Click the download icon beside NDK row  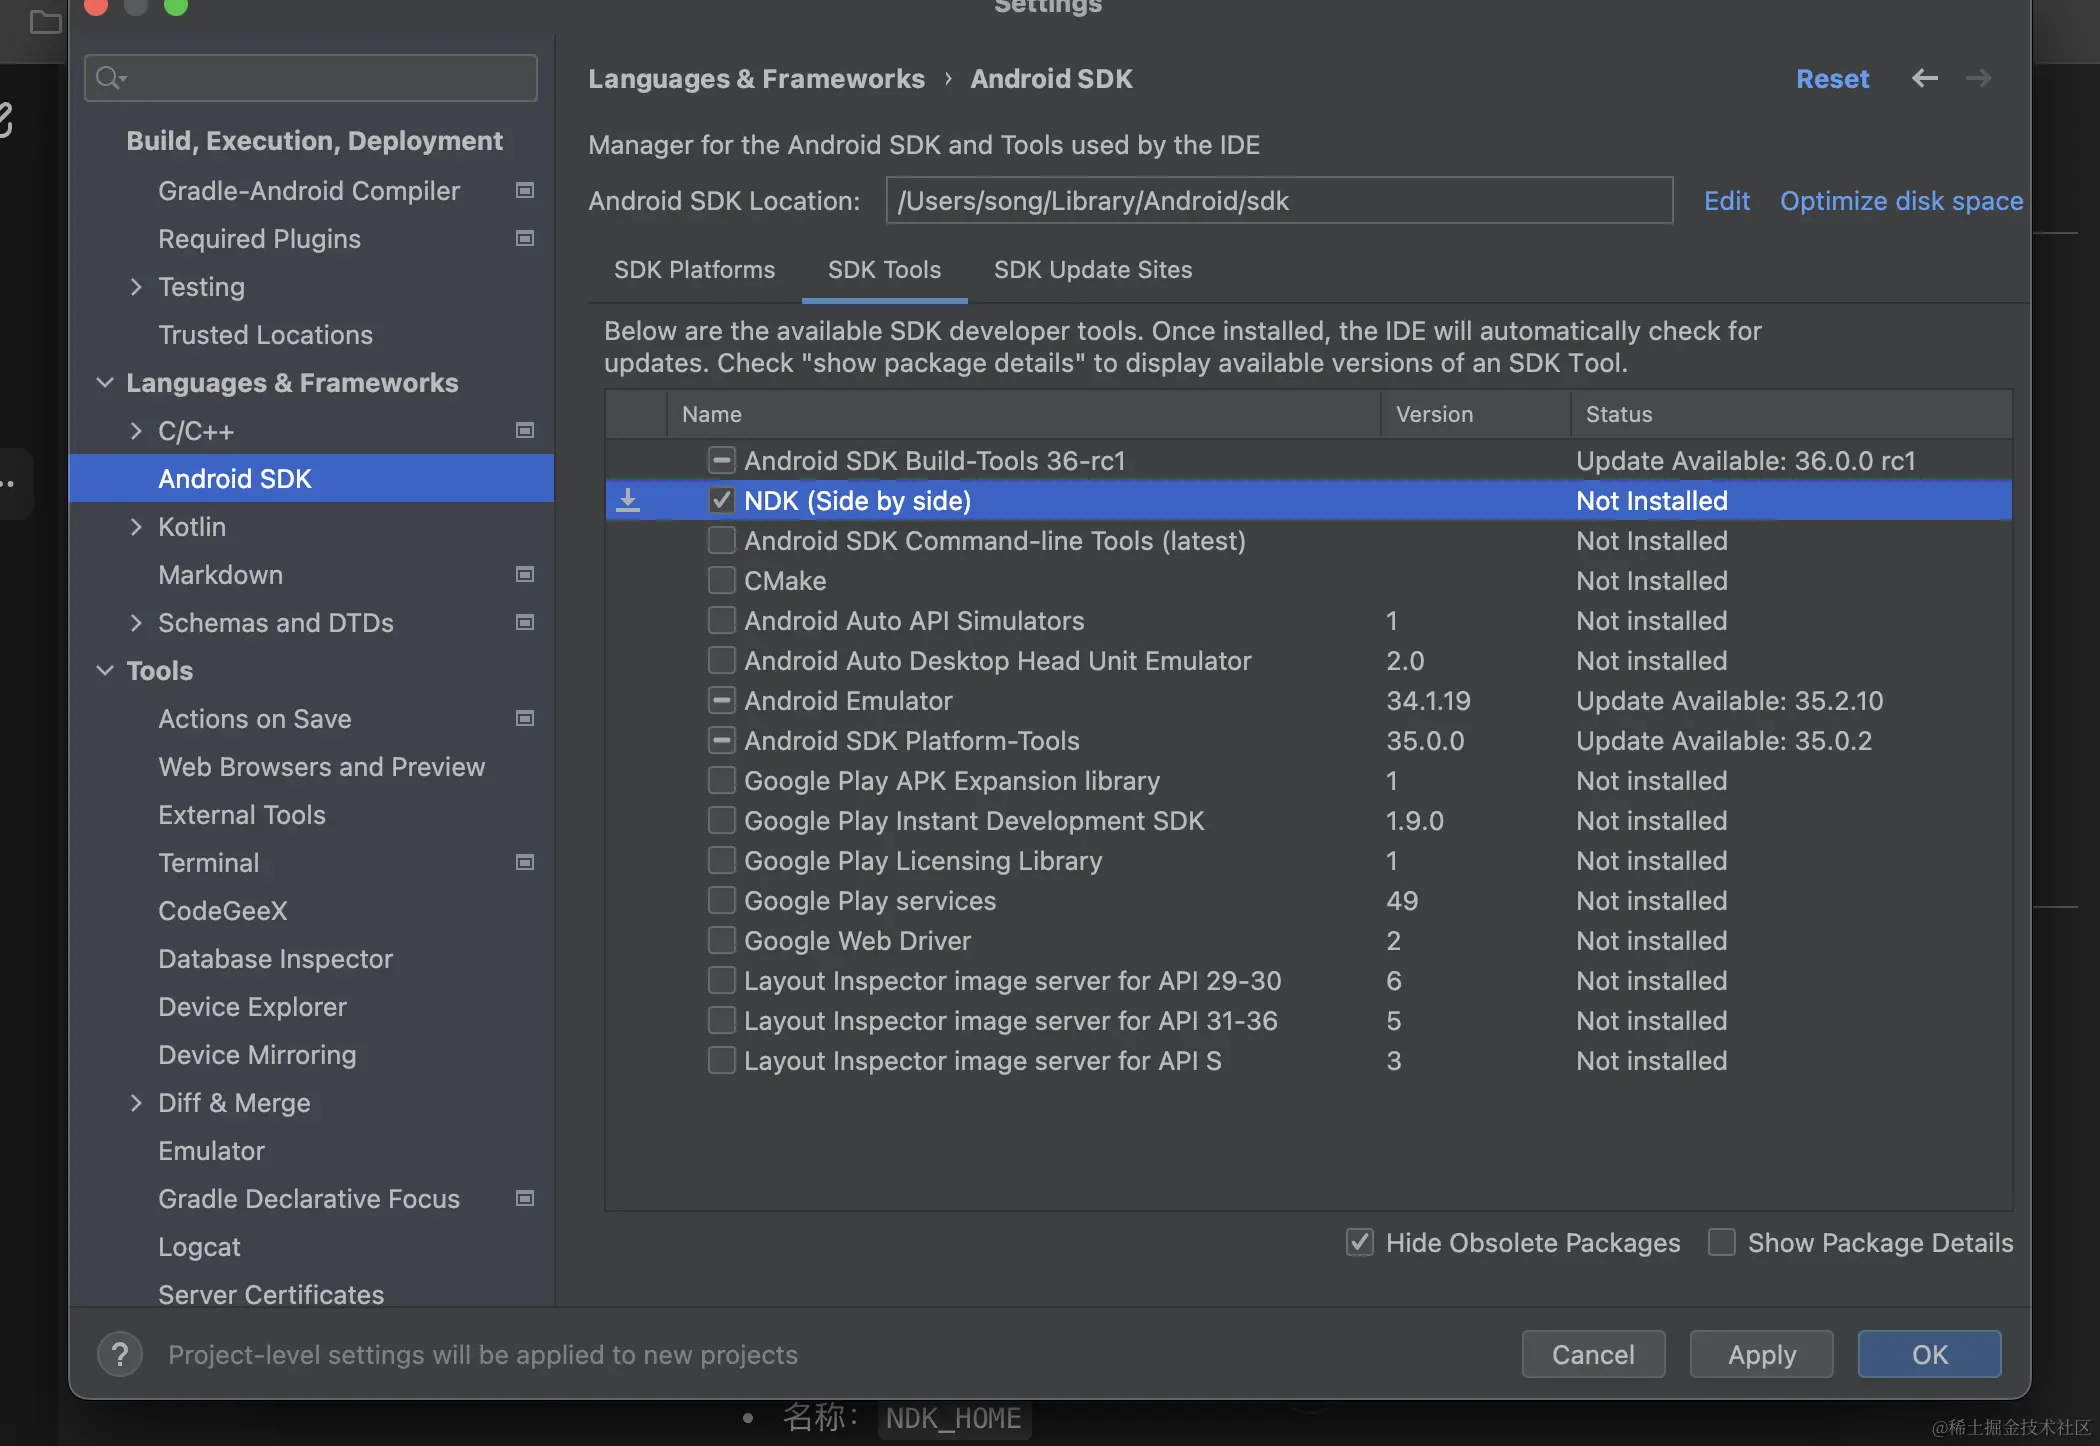tap(628, 500)
